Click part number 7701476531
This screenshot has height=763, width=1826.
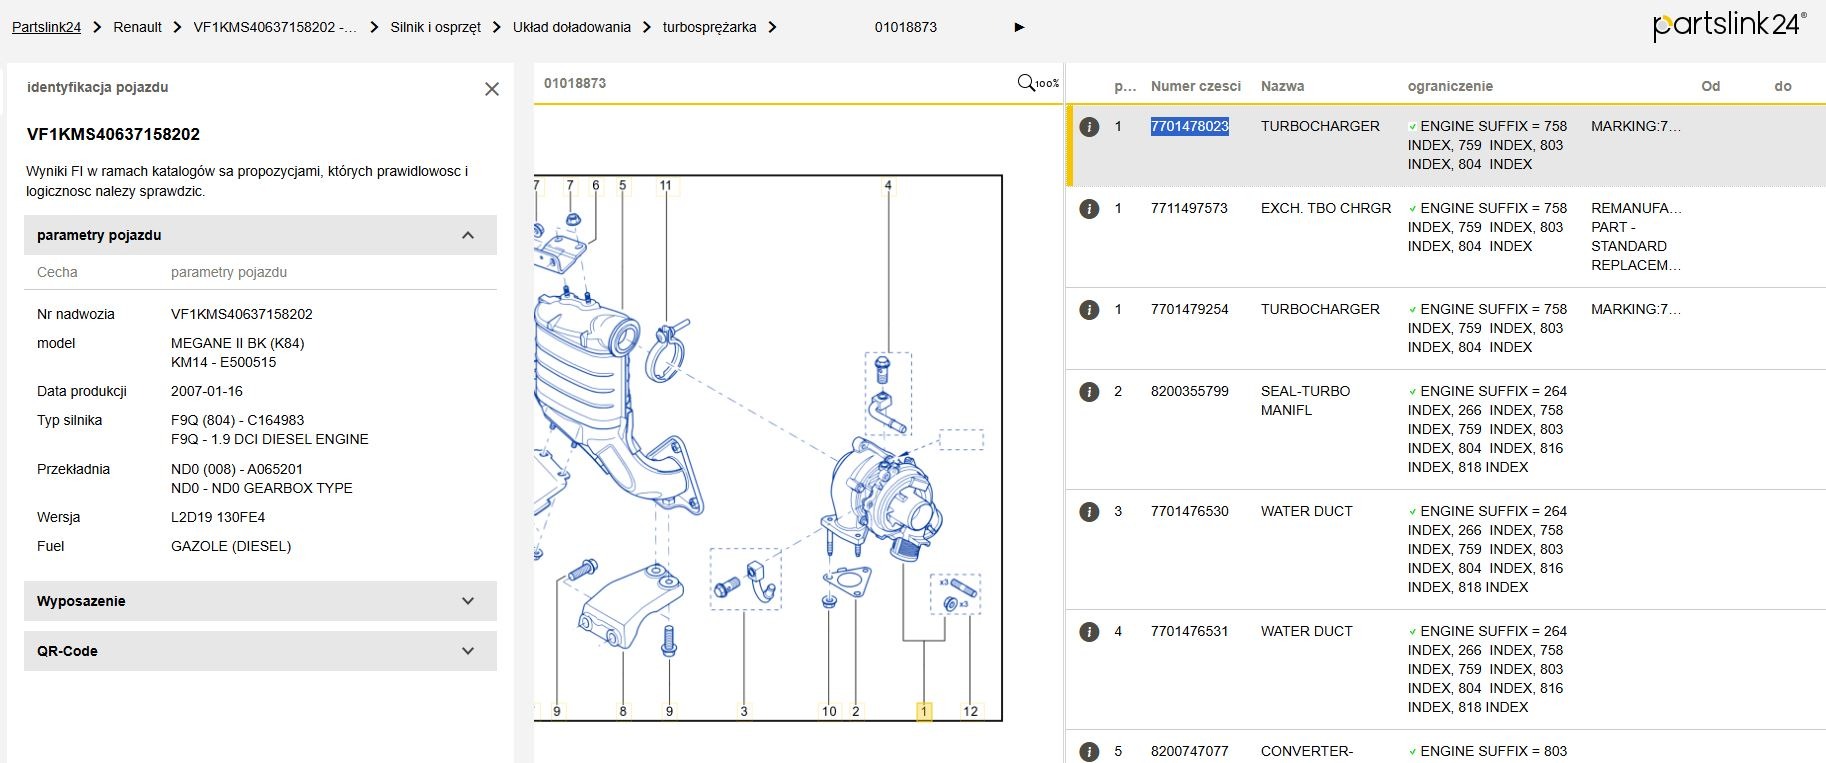pyautogui.click(x=1189, y=631)
